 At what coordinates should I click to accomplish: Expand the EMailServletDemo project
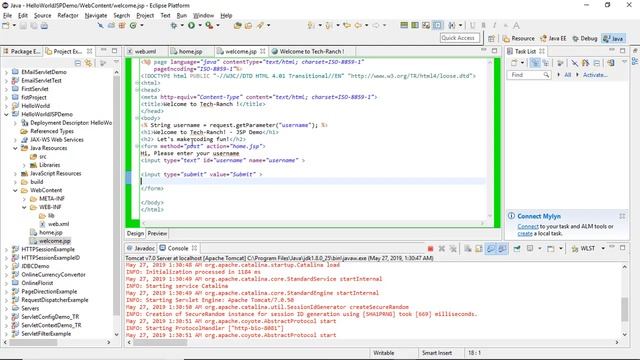point(6,72)
